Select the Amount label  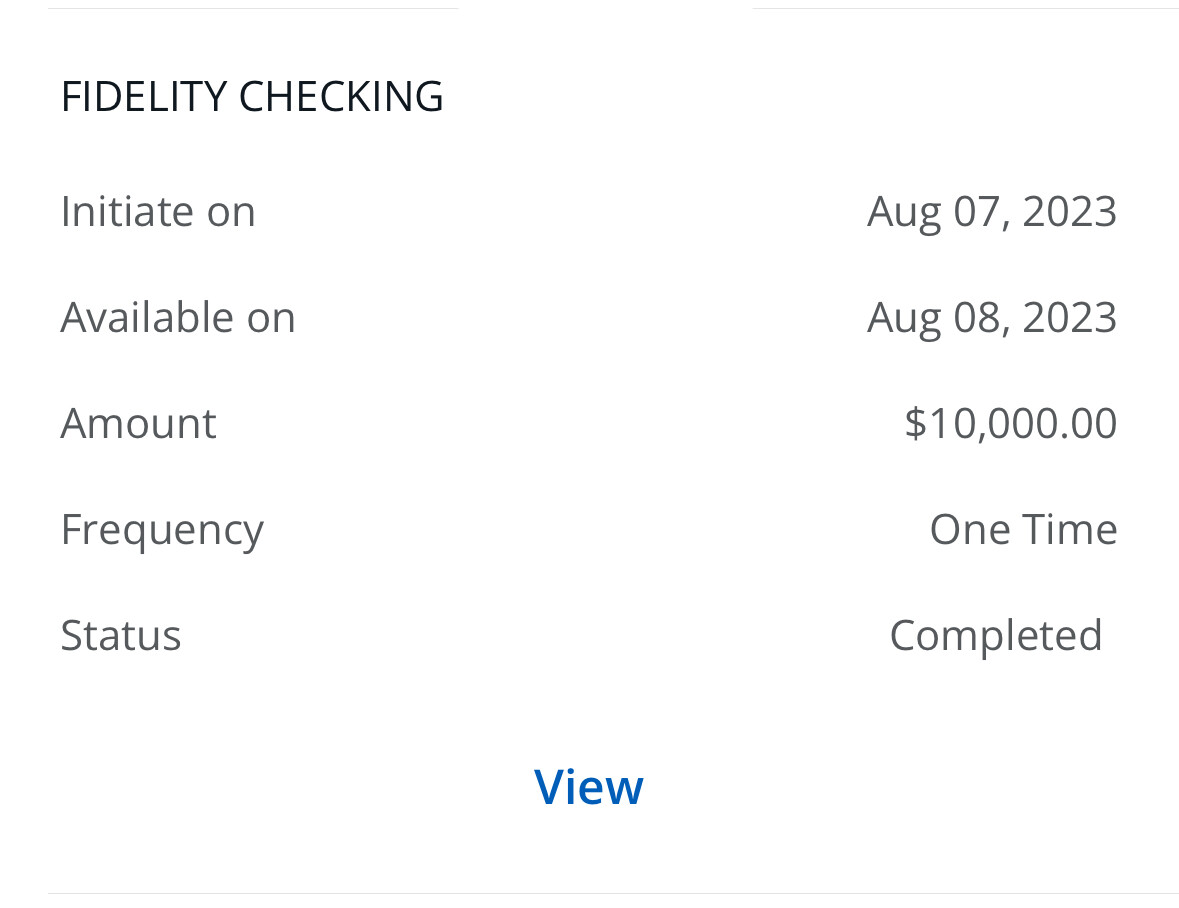138,422
